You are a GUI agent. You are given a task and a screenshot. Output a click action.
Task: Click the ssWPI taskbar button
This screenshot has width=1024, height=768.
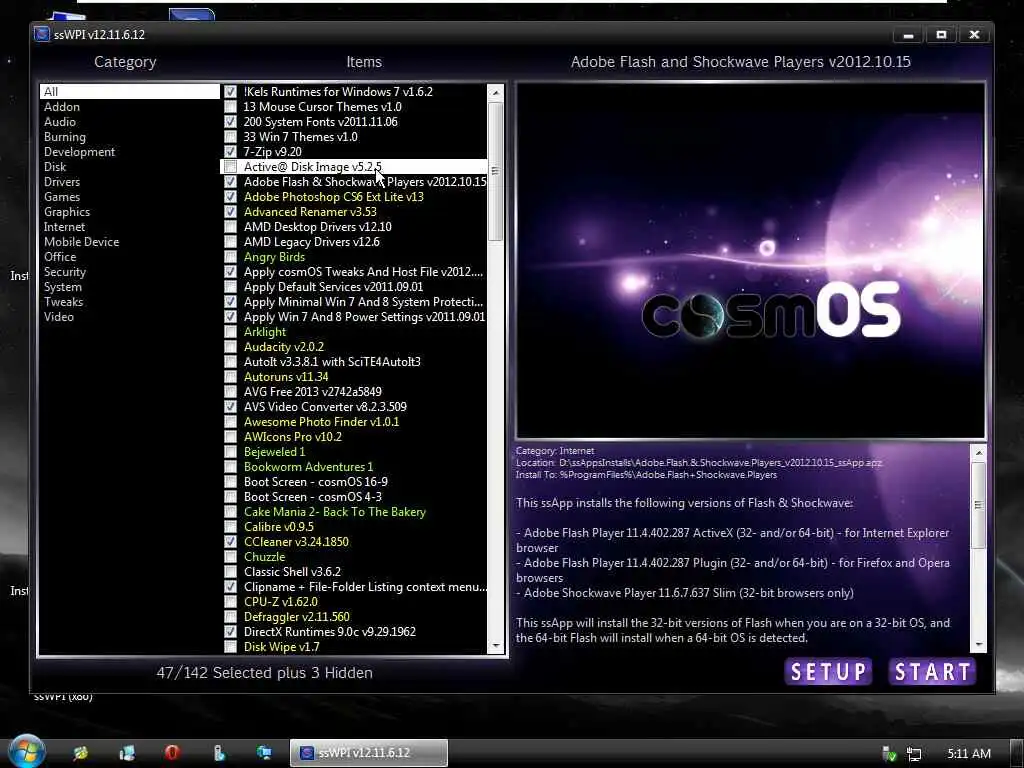(x=369, y=753)
